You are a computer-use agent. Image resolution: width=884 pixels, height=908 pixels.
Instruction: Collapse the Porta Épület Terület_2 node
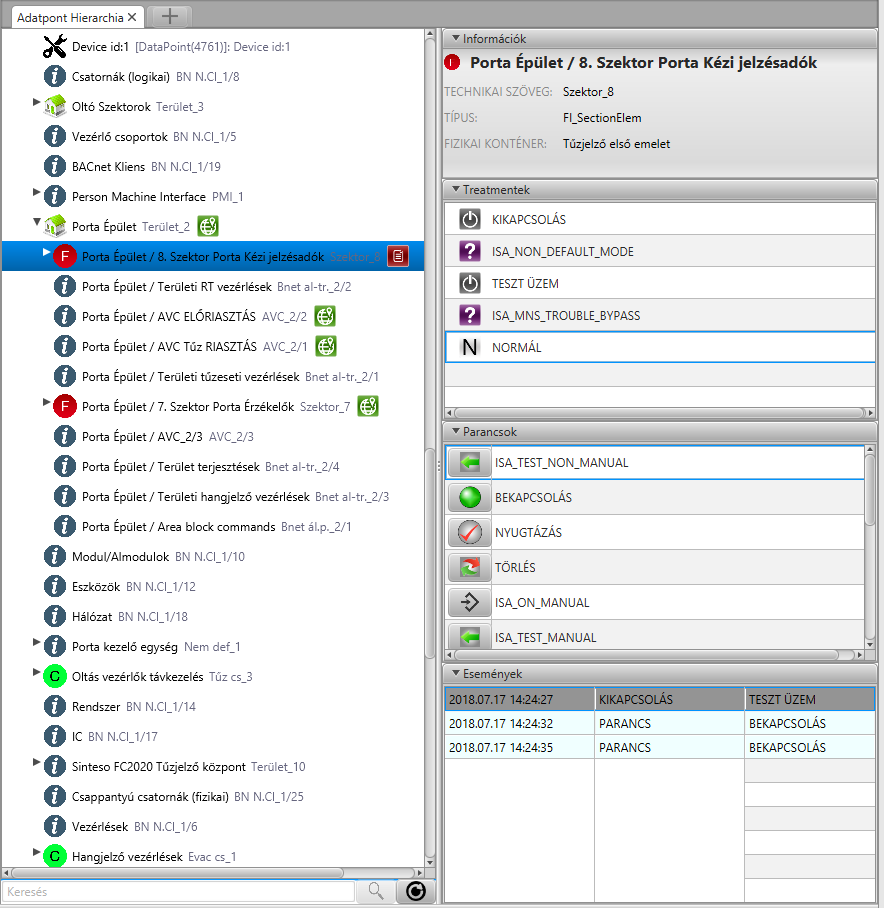37,222
